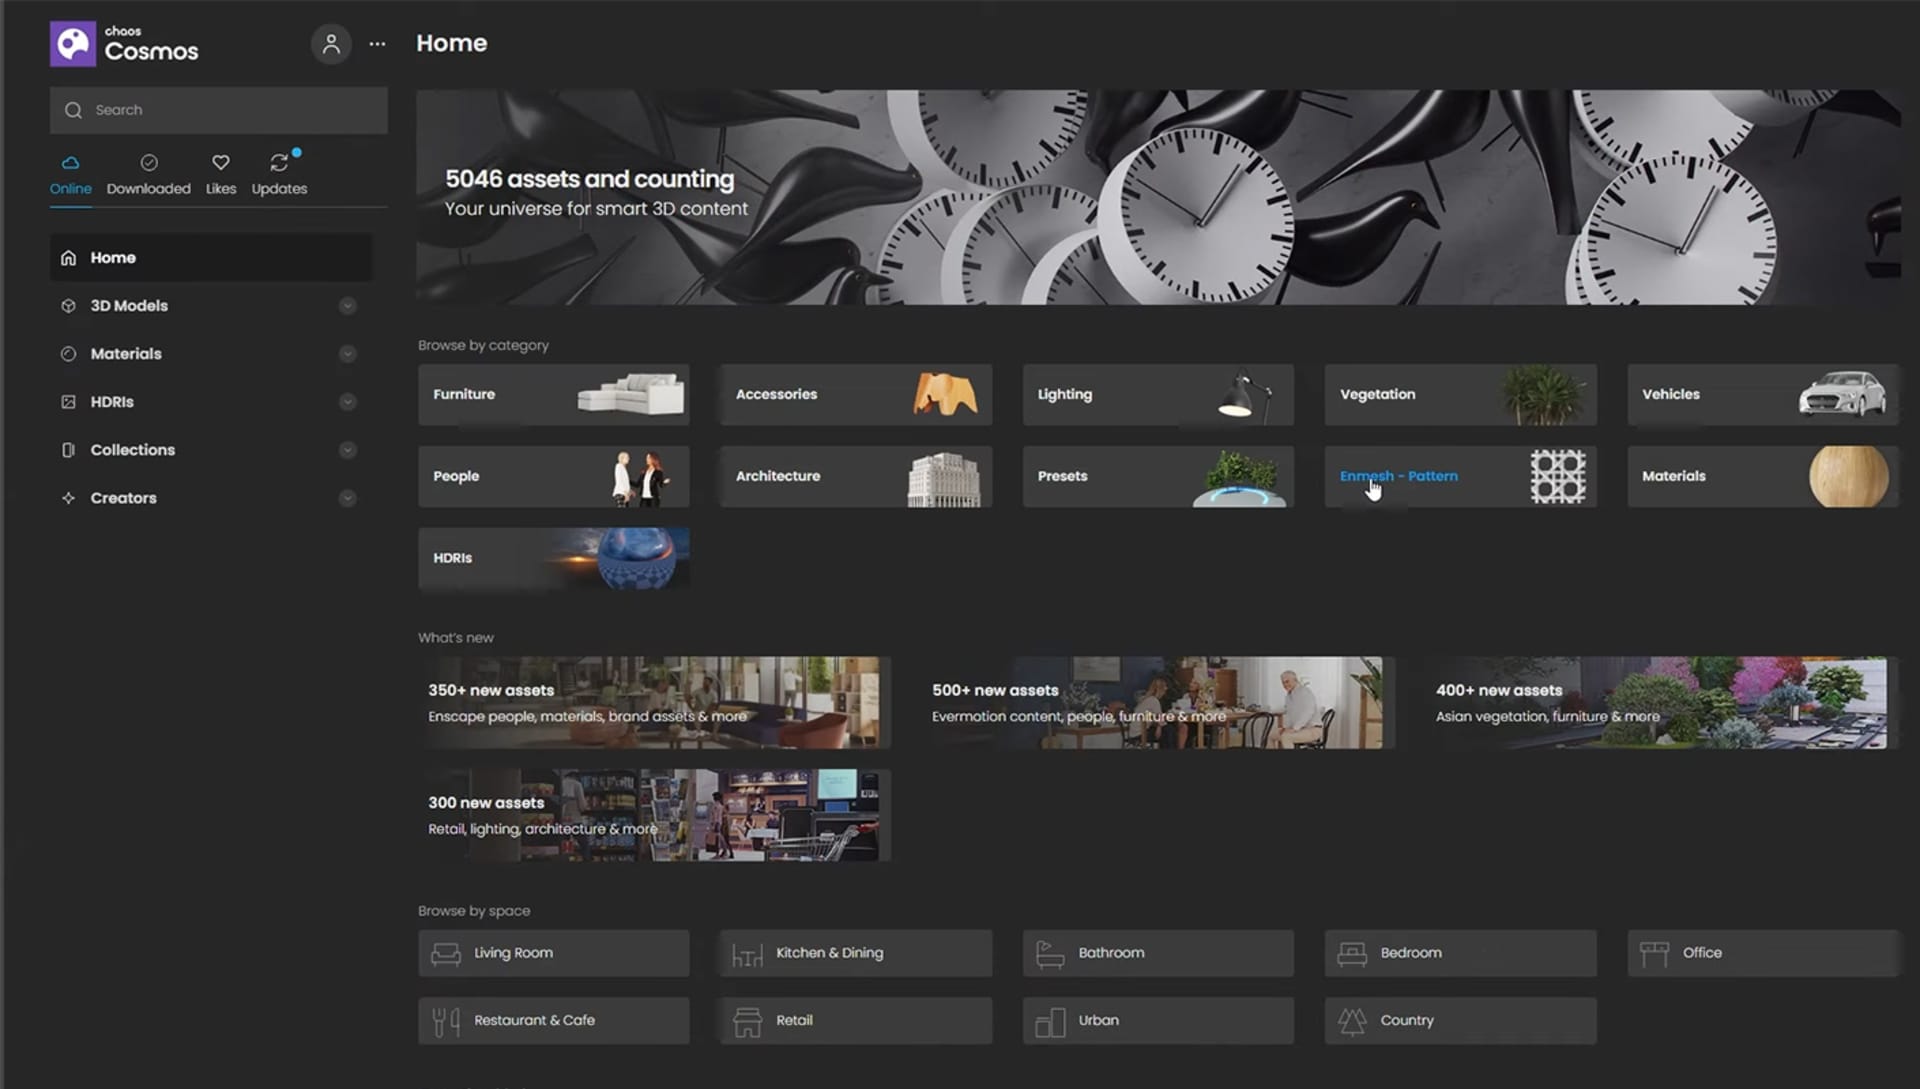The width and height of the screenshot is (1920, 1089).
Task: Open the Lighting category card
Action: pos(1158,395)
